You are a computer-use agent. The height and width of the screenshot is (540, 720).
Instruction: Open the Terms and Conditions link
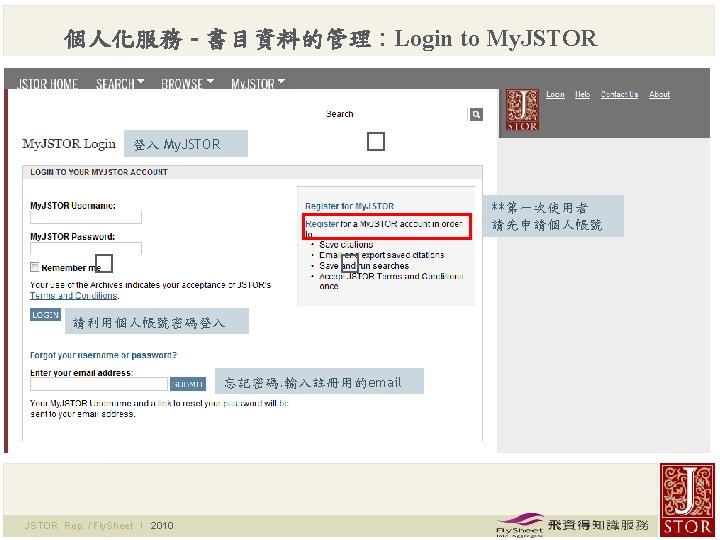(x=74, y=295)
